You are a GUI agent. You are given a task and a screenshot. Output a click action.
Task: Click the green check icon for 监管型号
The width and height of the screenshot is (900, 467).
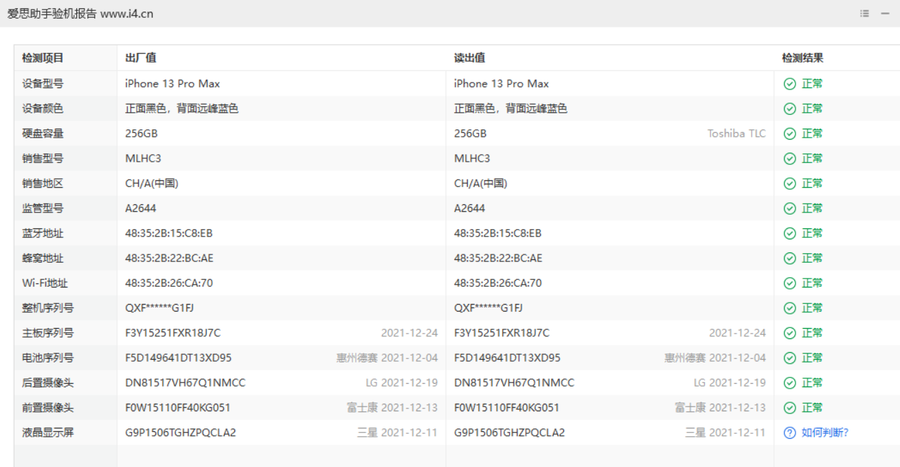[790, 208]
